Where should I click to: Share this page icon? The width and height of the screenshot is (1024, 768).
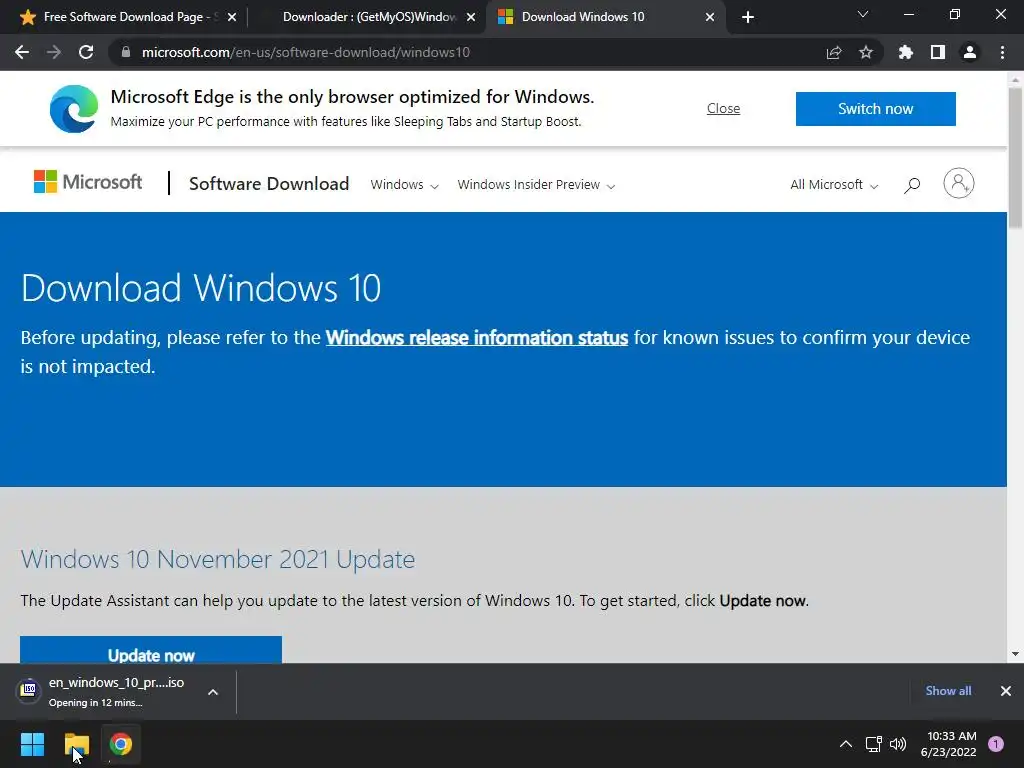[833, 52]
